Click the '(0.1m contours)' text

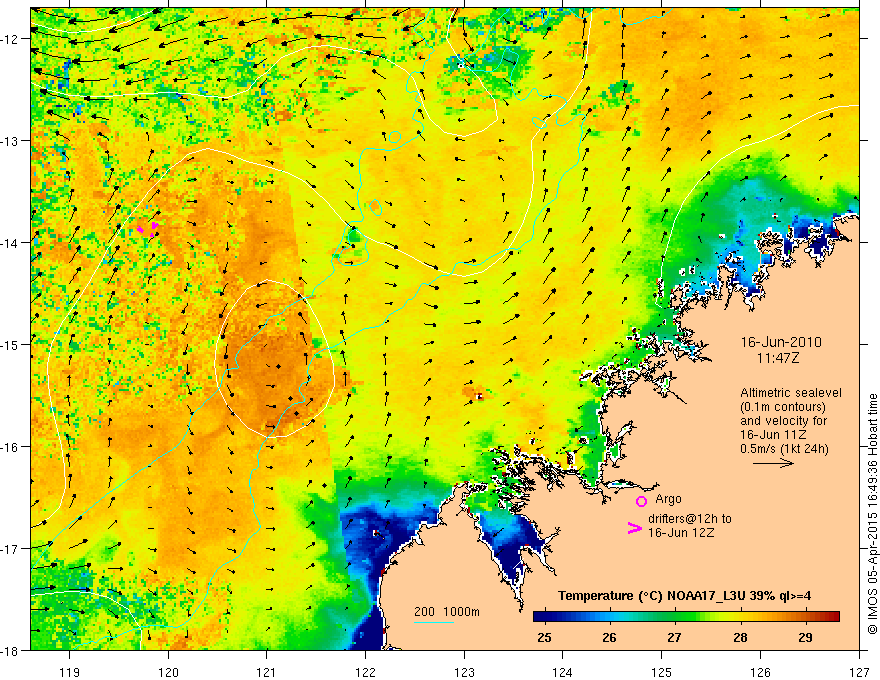point(782,407)
